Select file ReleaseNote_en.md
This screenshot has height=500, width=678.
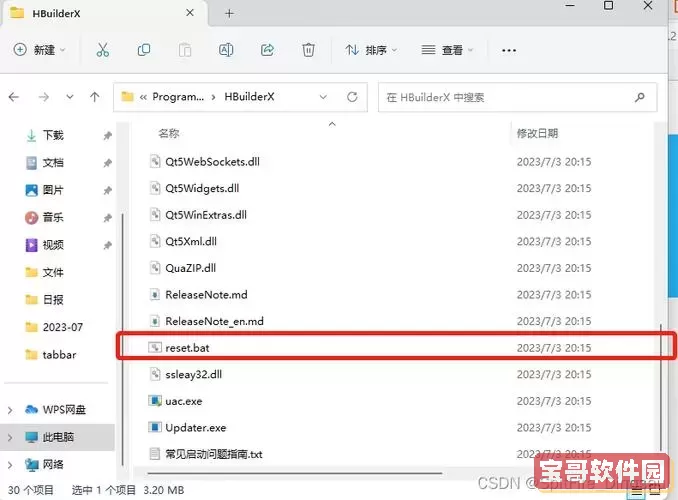214,321
